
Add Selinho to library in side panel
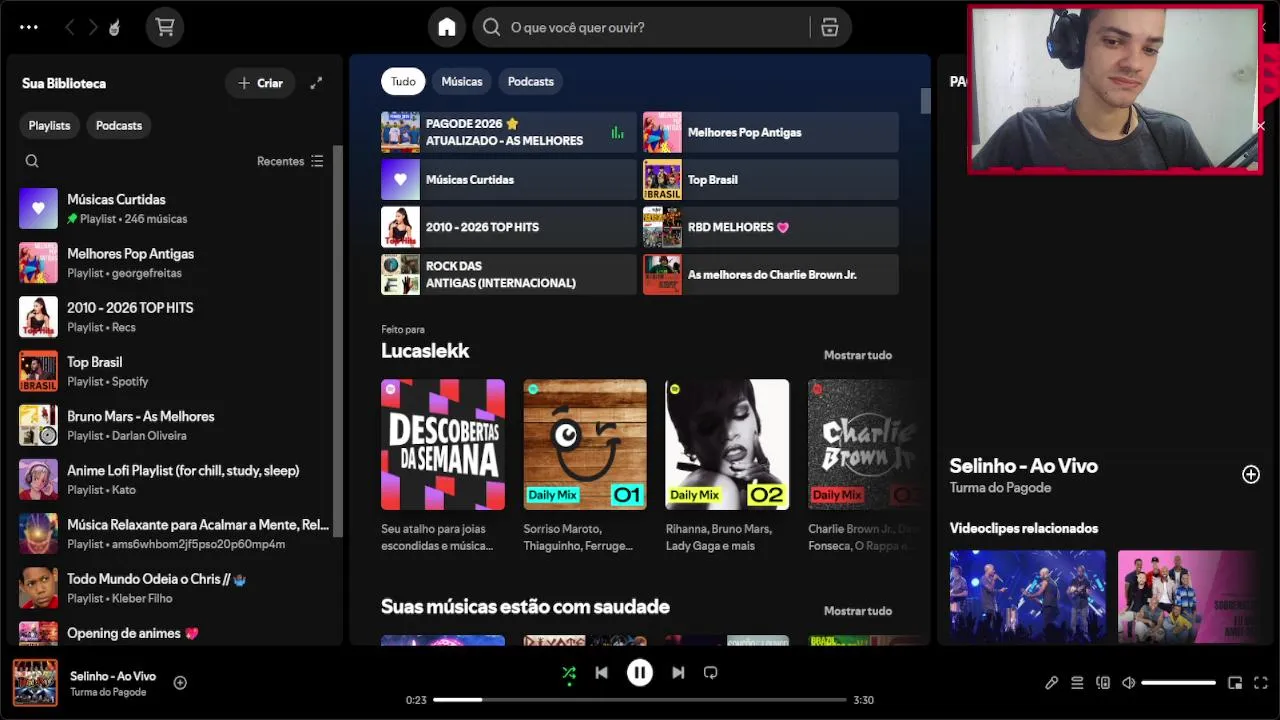pos(1251,474)
